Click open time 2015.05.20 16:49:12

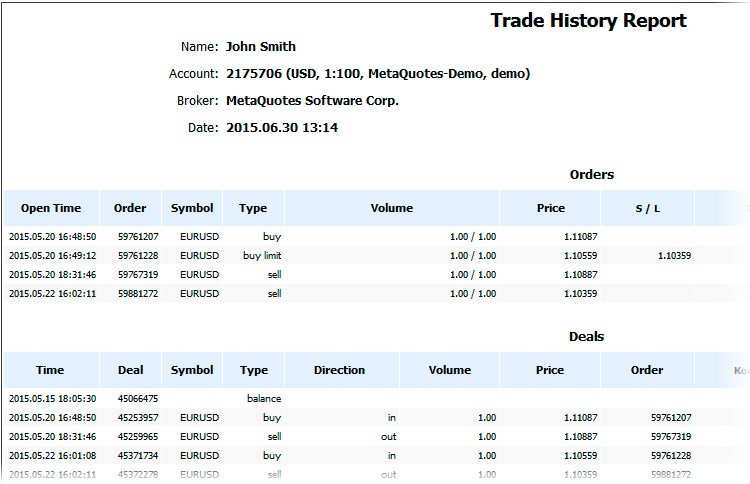coord(53,256)
